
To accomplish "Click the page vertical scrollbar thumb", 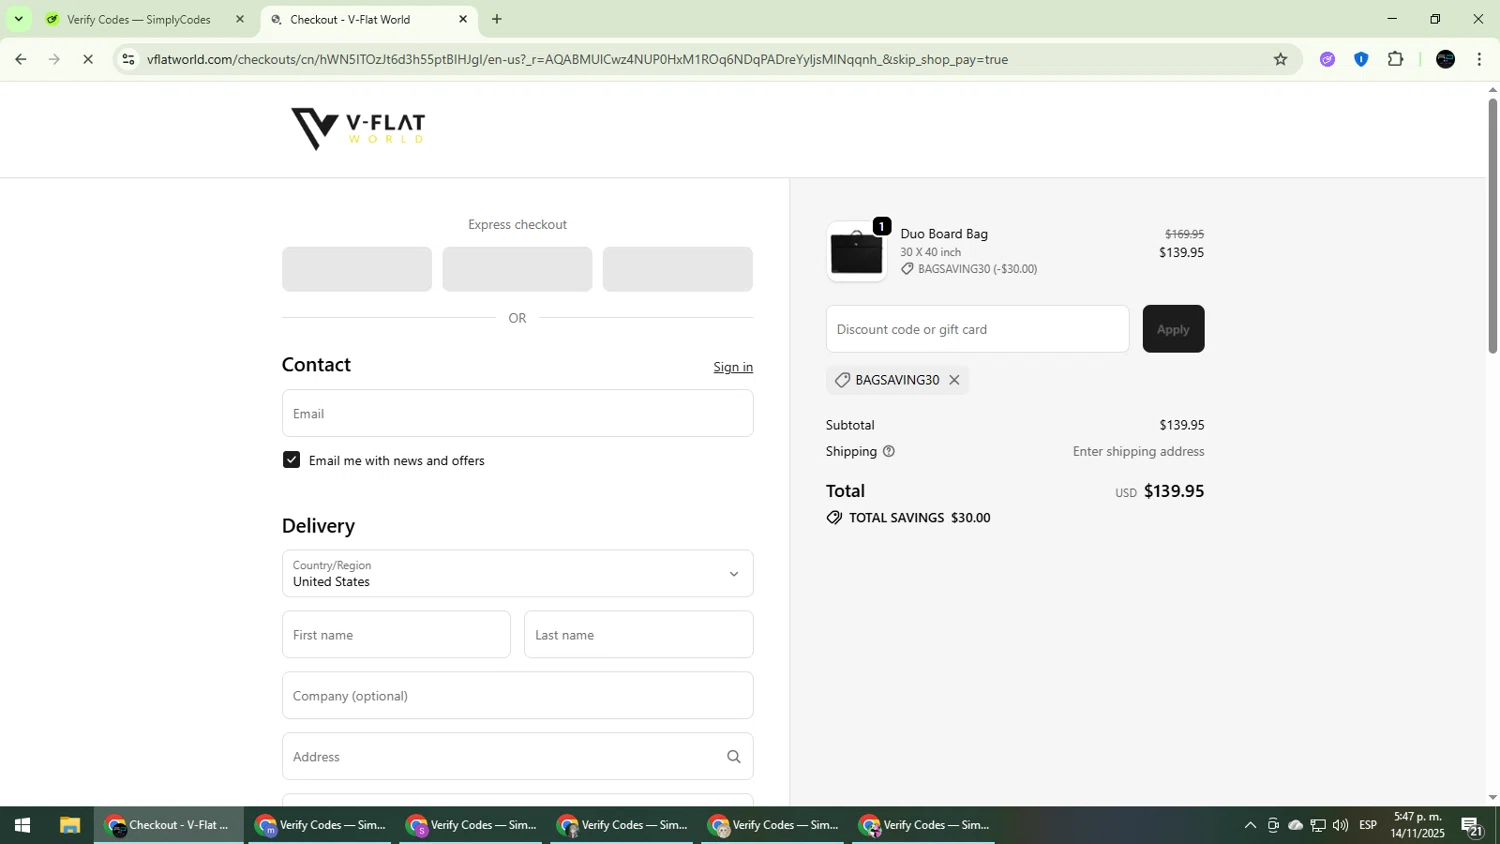I will [x=1492, y=225].
